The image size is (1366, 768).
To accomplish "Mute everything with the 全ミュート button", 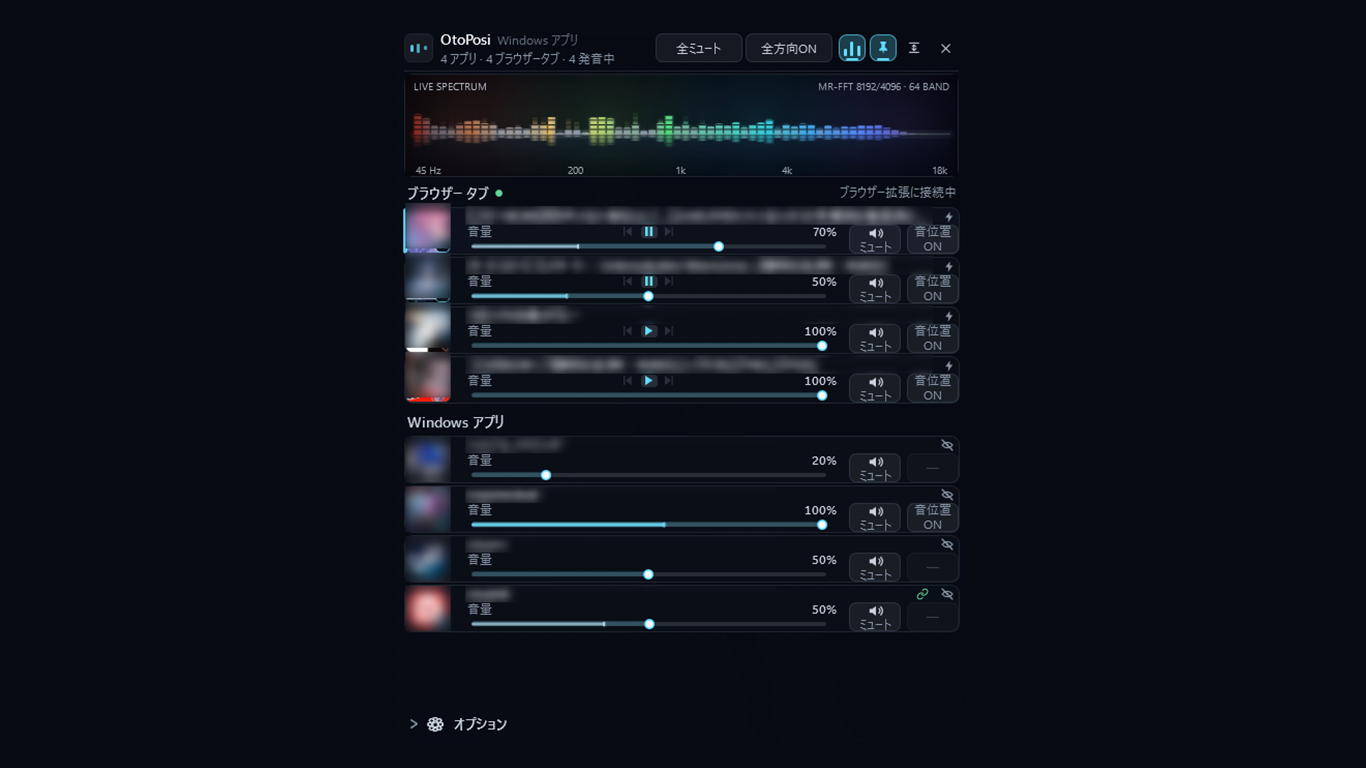I will (699, 48).
